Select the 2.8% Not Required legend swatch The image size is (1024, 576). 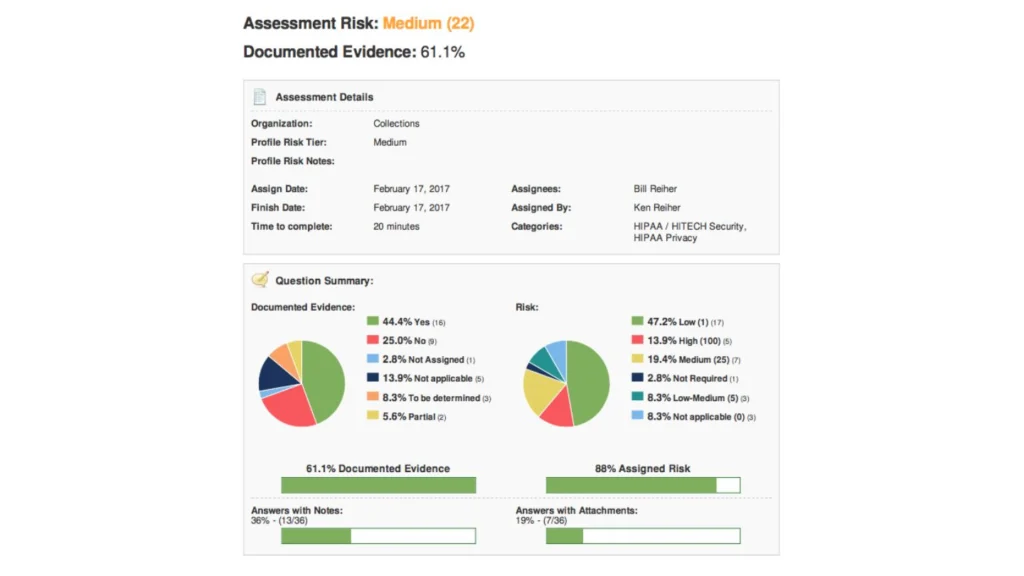[x=638, y=378]
